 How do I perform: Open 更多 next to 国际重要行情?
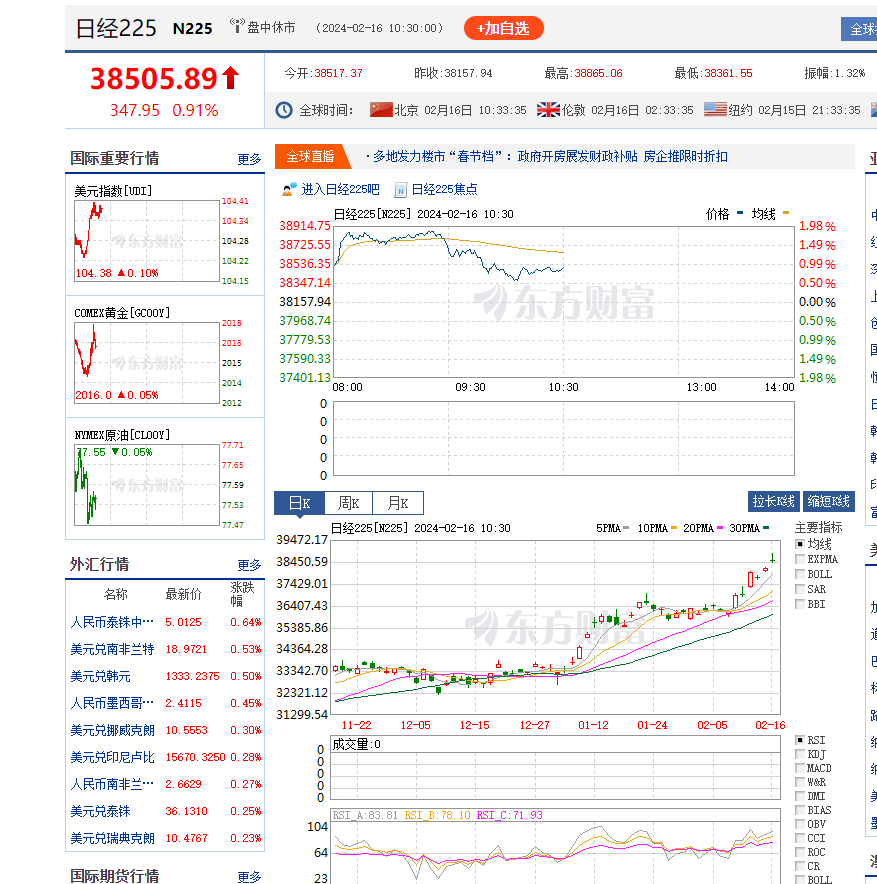(249, 159)
